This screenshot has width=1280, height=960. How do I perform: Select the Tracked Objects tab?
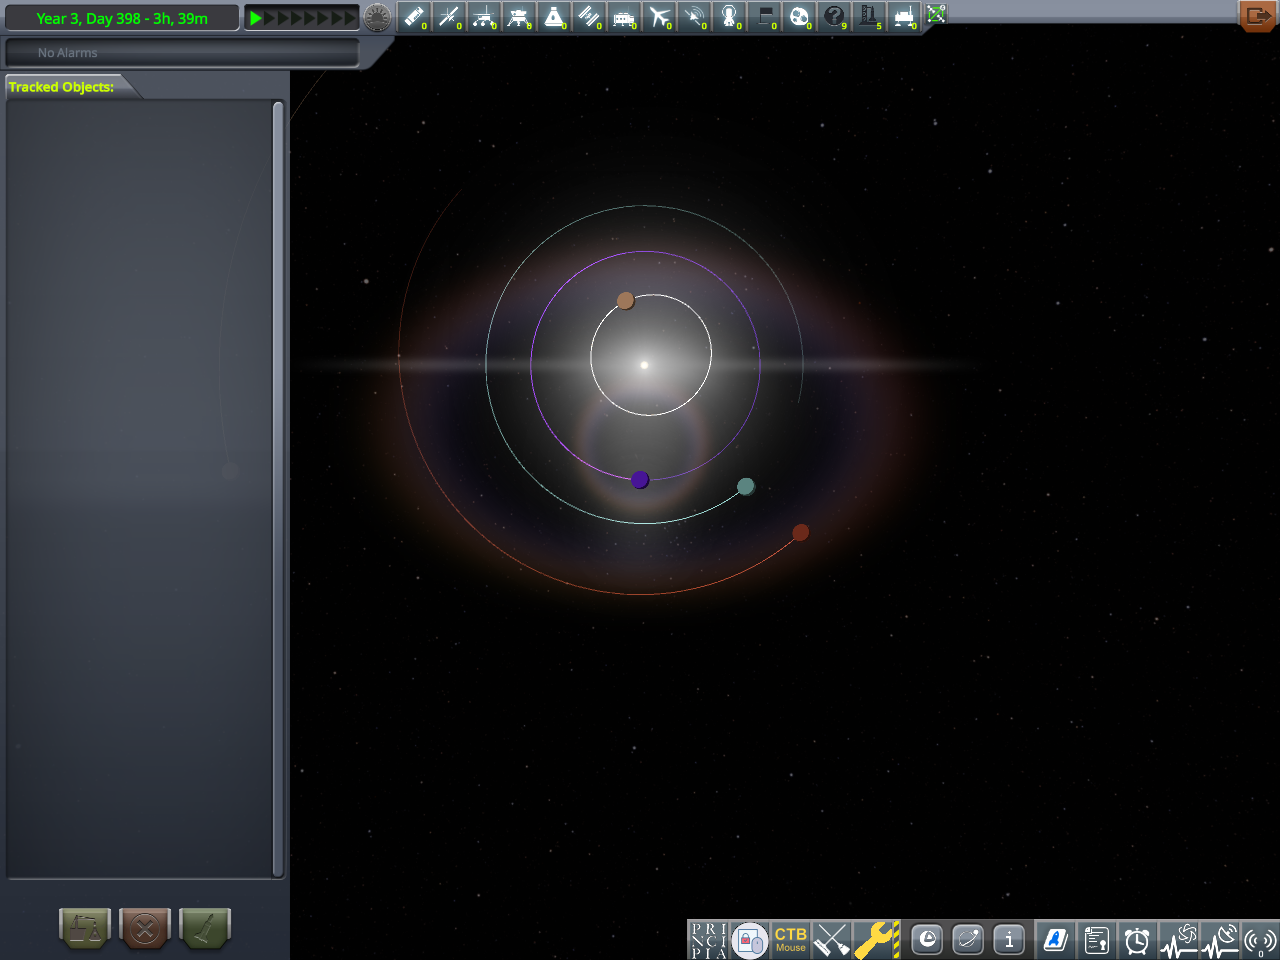pos(60,87)
